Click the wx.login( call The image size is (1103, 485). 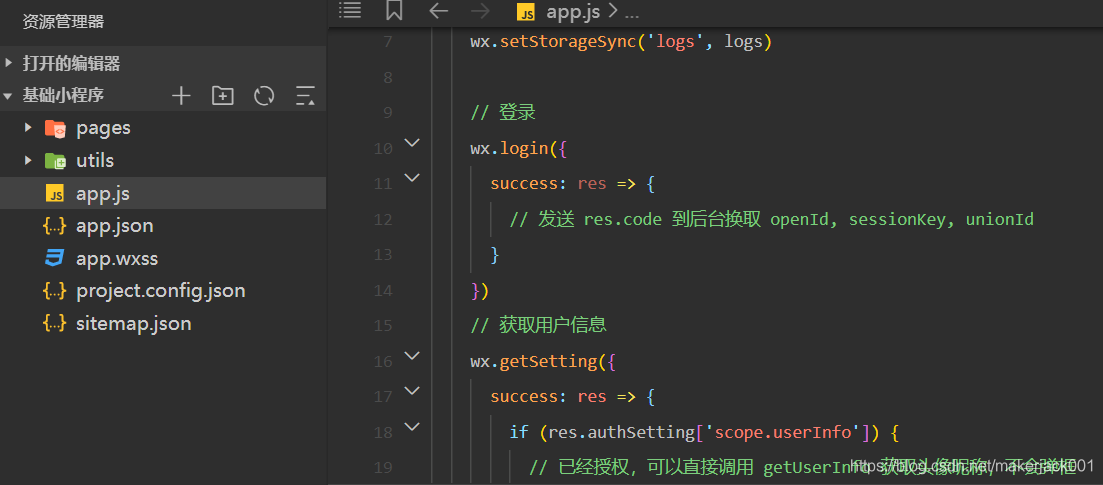[x=514, y=149]
